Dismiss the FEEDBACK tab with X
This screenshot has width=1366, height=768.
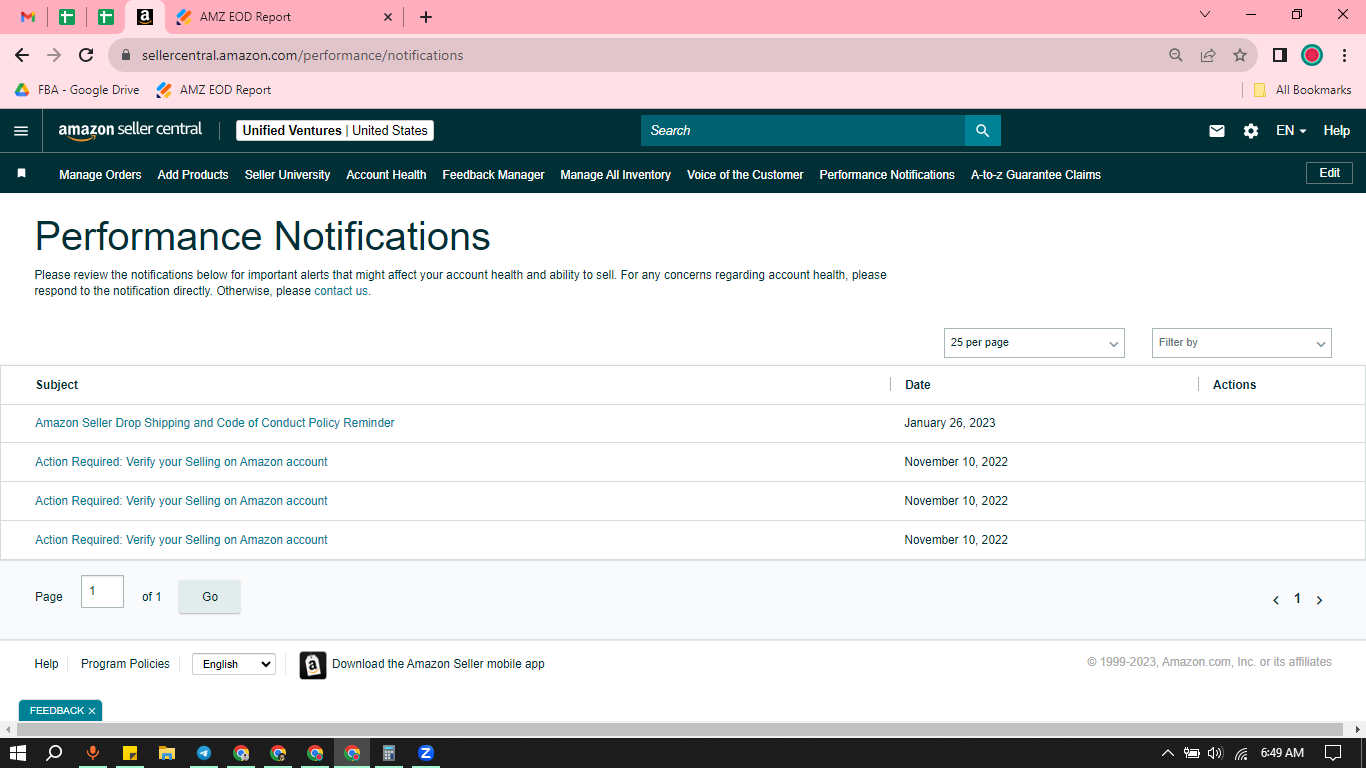click(92, 711)
